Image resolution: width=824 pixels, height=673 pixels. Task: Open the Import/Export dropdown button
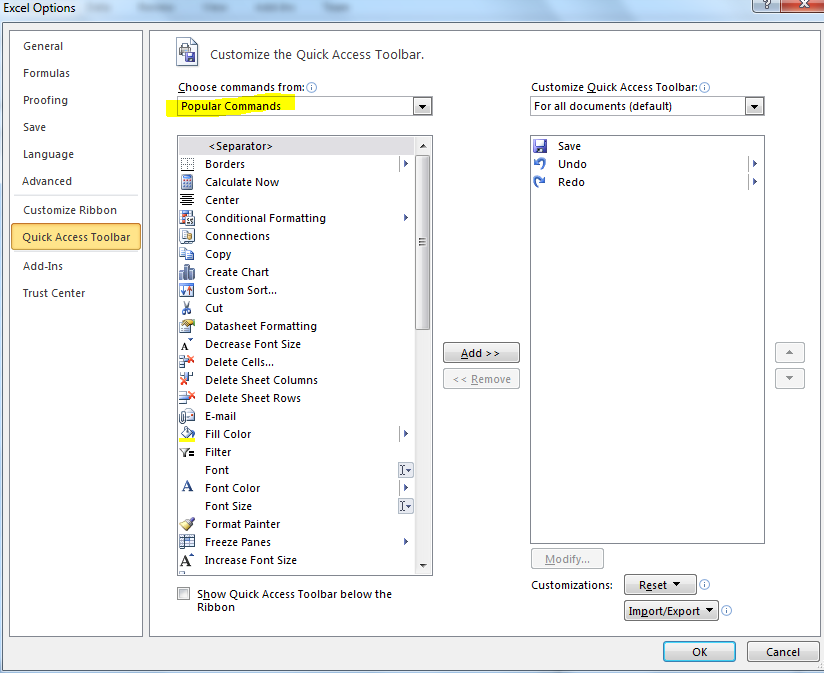tap(671, 610)
